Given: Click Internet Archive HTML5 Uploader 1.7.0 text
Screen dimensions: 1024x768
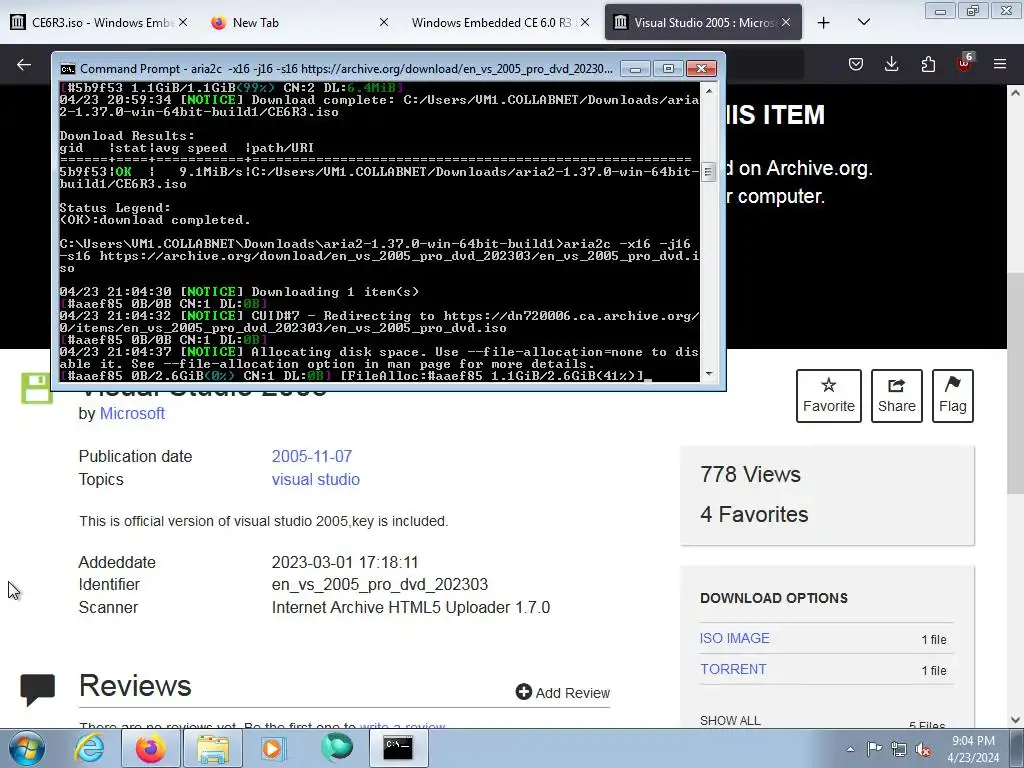Looking at the screenshot, I should [x=411, y=607].
